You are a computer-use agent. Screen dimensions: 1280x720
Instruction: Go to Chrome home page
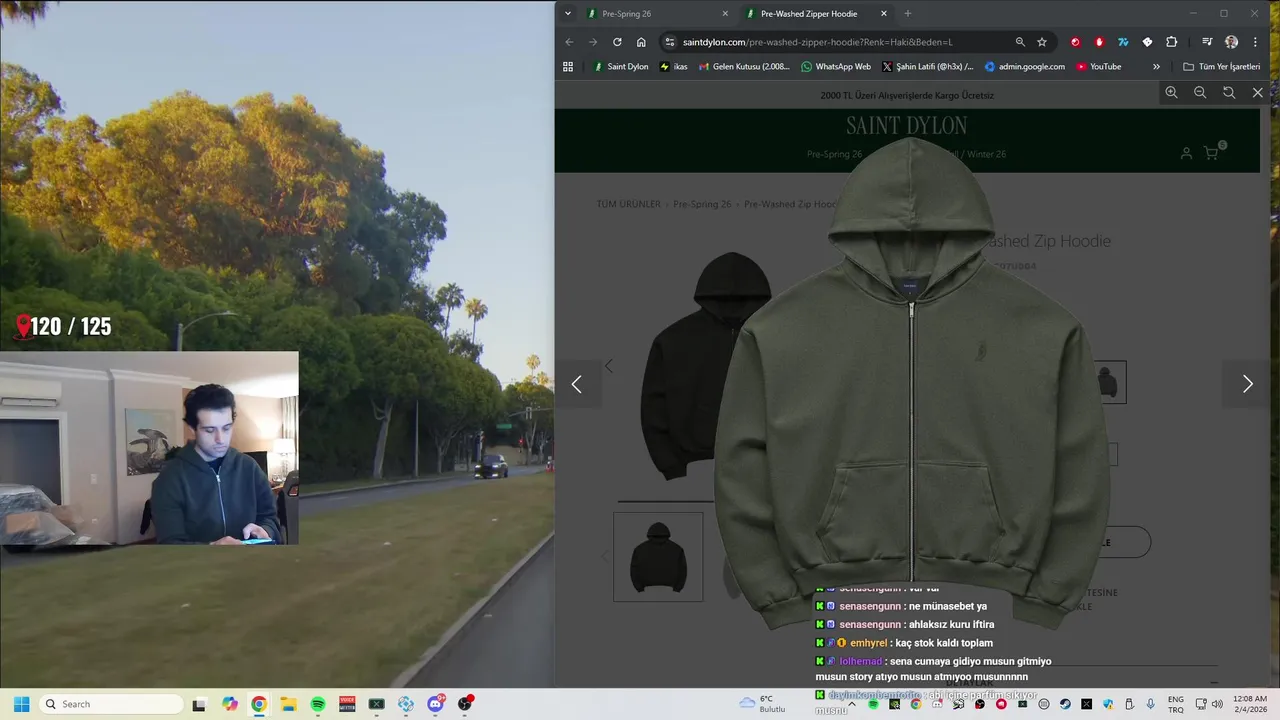pyautogui.click(x=641, y=42)
